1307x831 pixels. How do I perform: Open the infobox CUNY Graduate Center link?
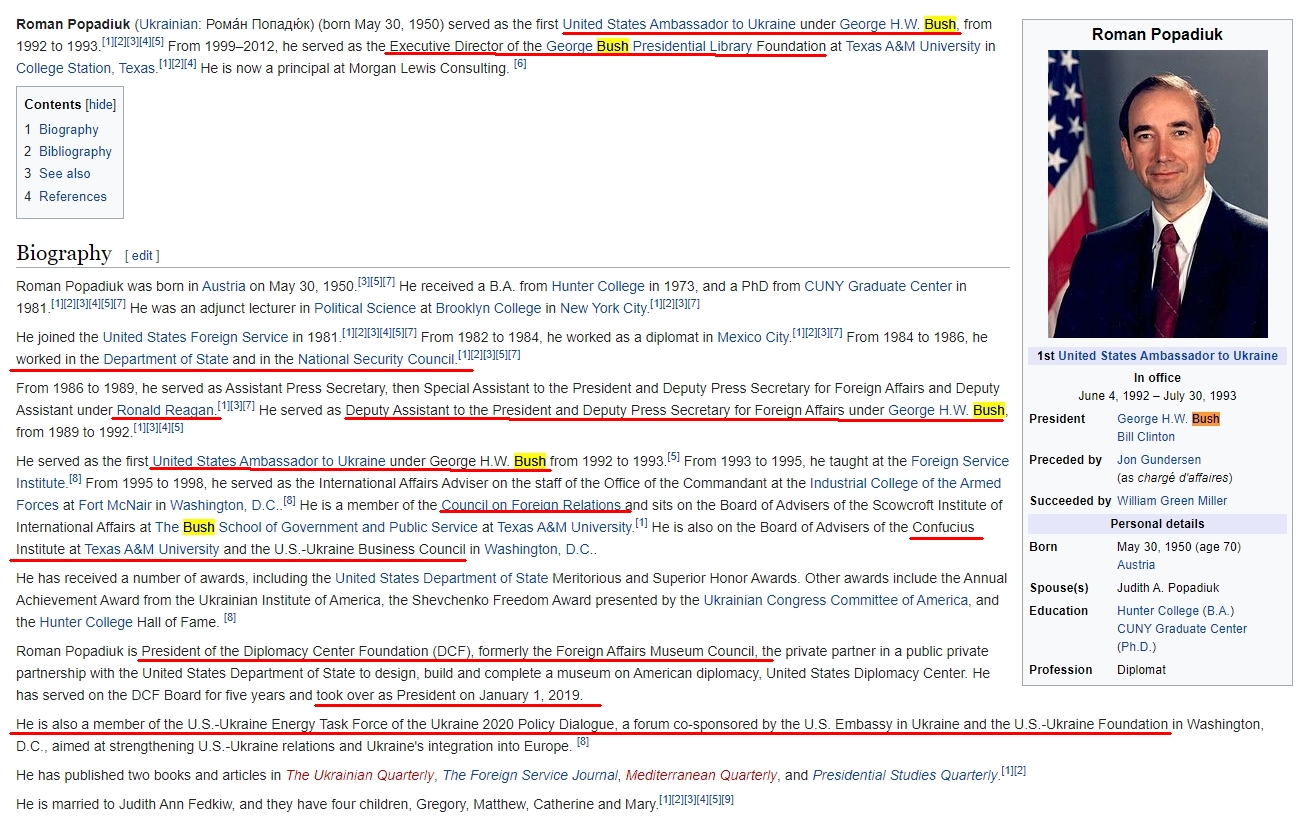tap(1182, 629)
